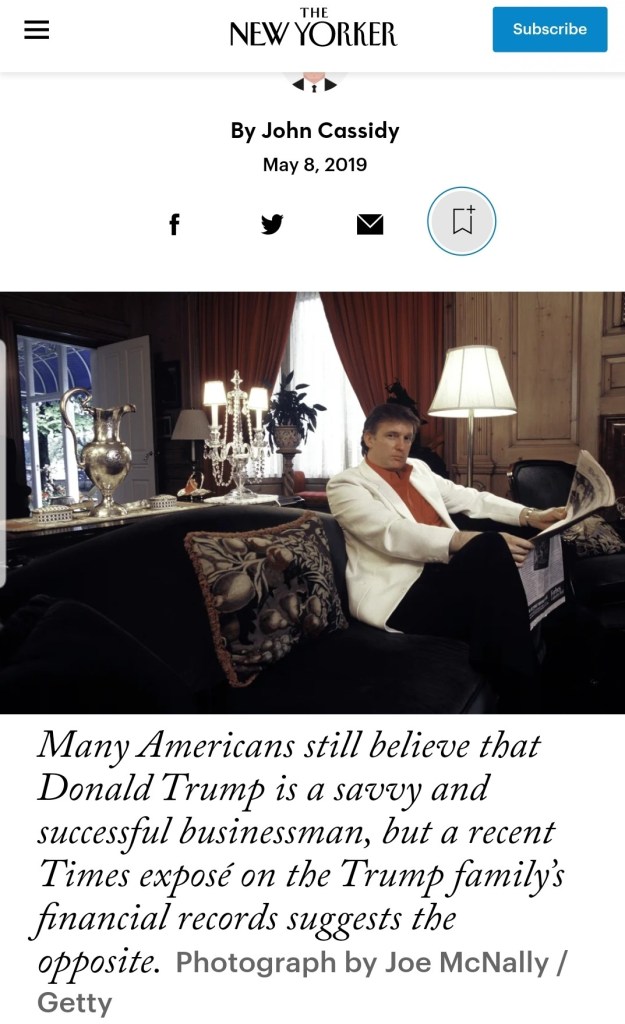Click the May 8, 2019 date
The image size is (625, 1024).
pyautogui.click(x=314, y=164)
